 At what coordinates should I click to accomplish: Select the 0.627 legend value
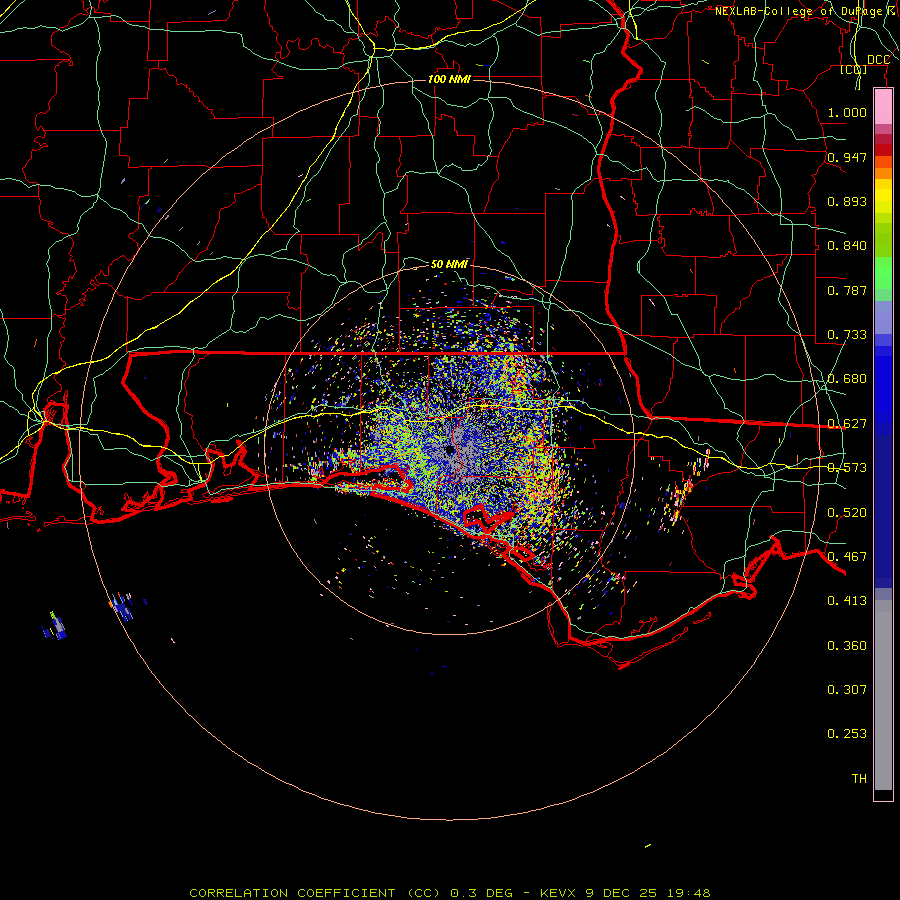[847, 424]
